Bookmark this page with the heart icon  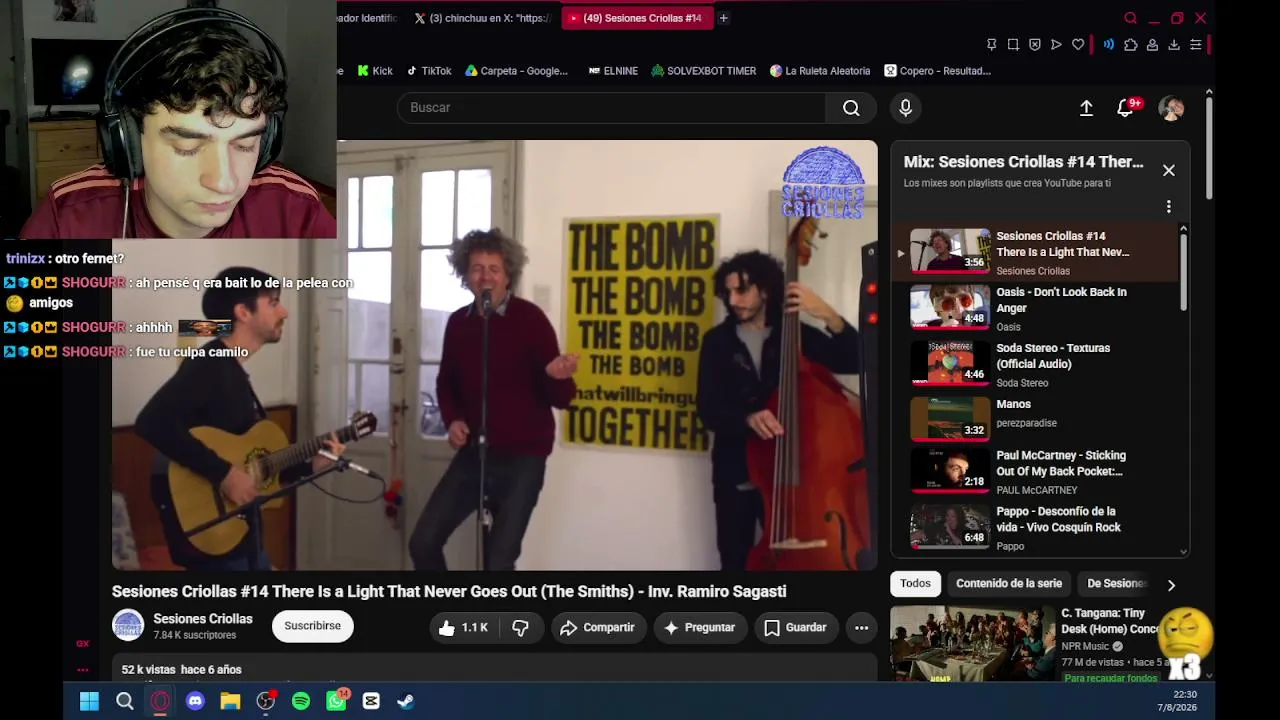coord(1078,44)
